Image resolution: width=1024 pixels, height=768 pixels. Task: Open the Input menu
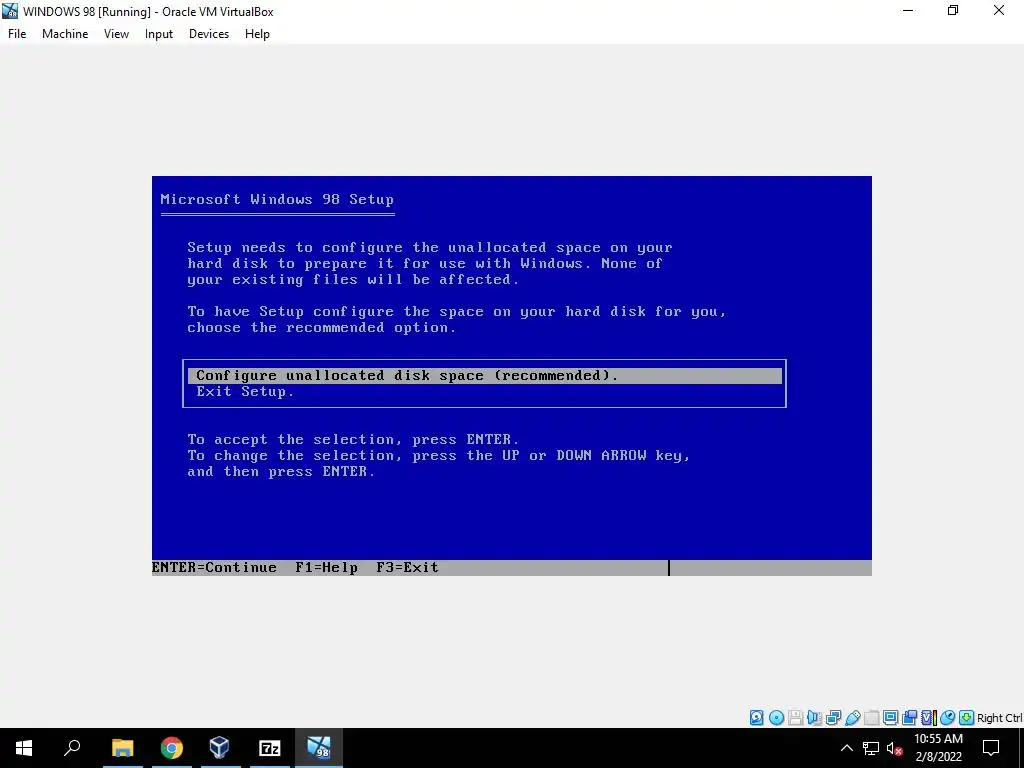[x=159, y=34]
